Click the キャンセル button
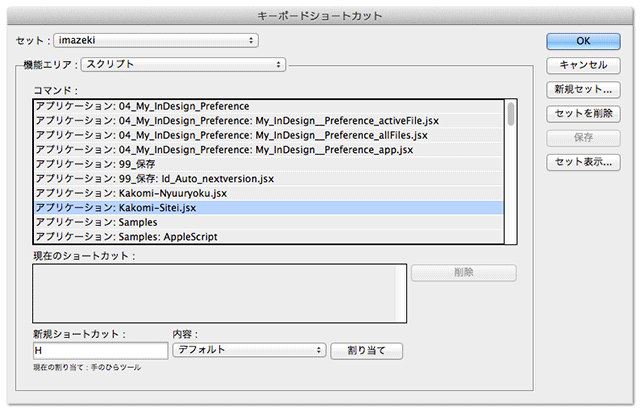Viewport: 640px width, 412px height. (x=583, y=65)
